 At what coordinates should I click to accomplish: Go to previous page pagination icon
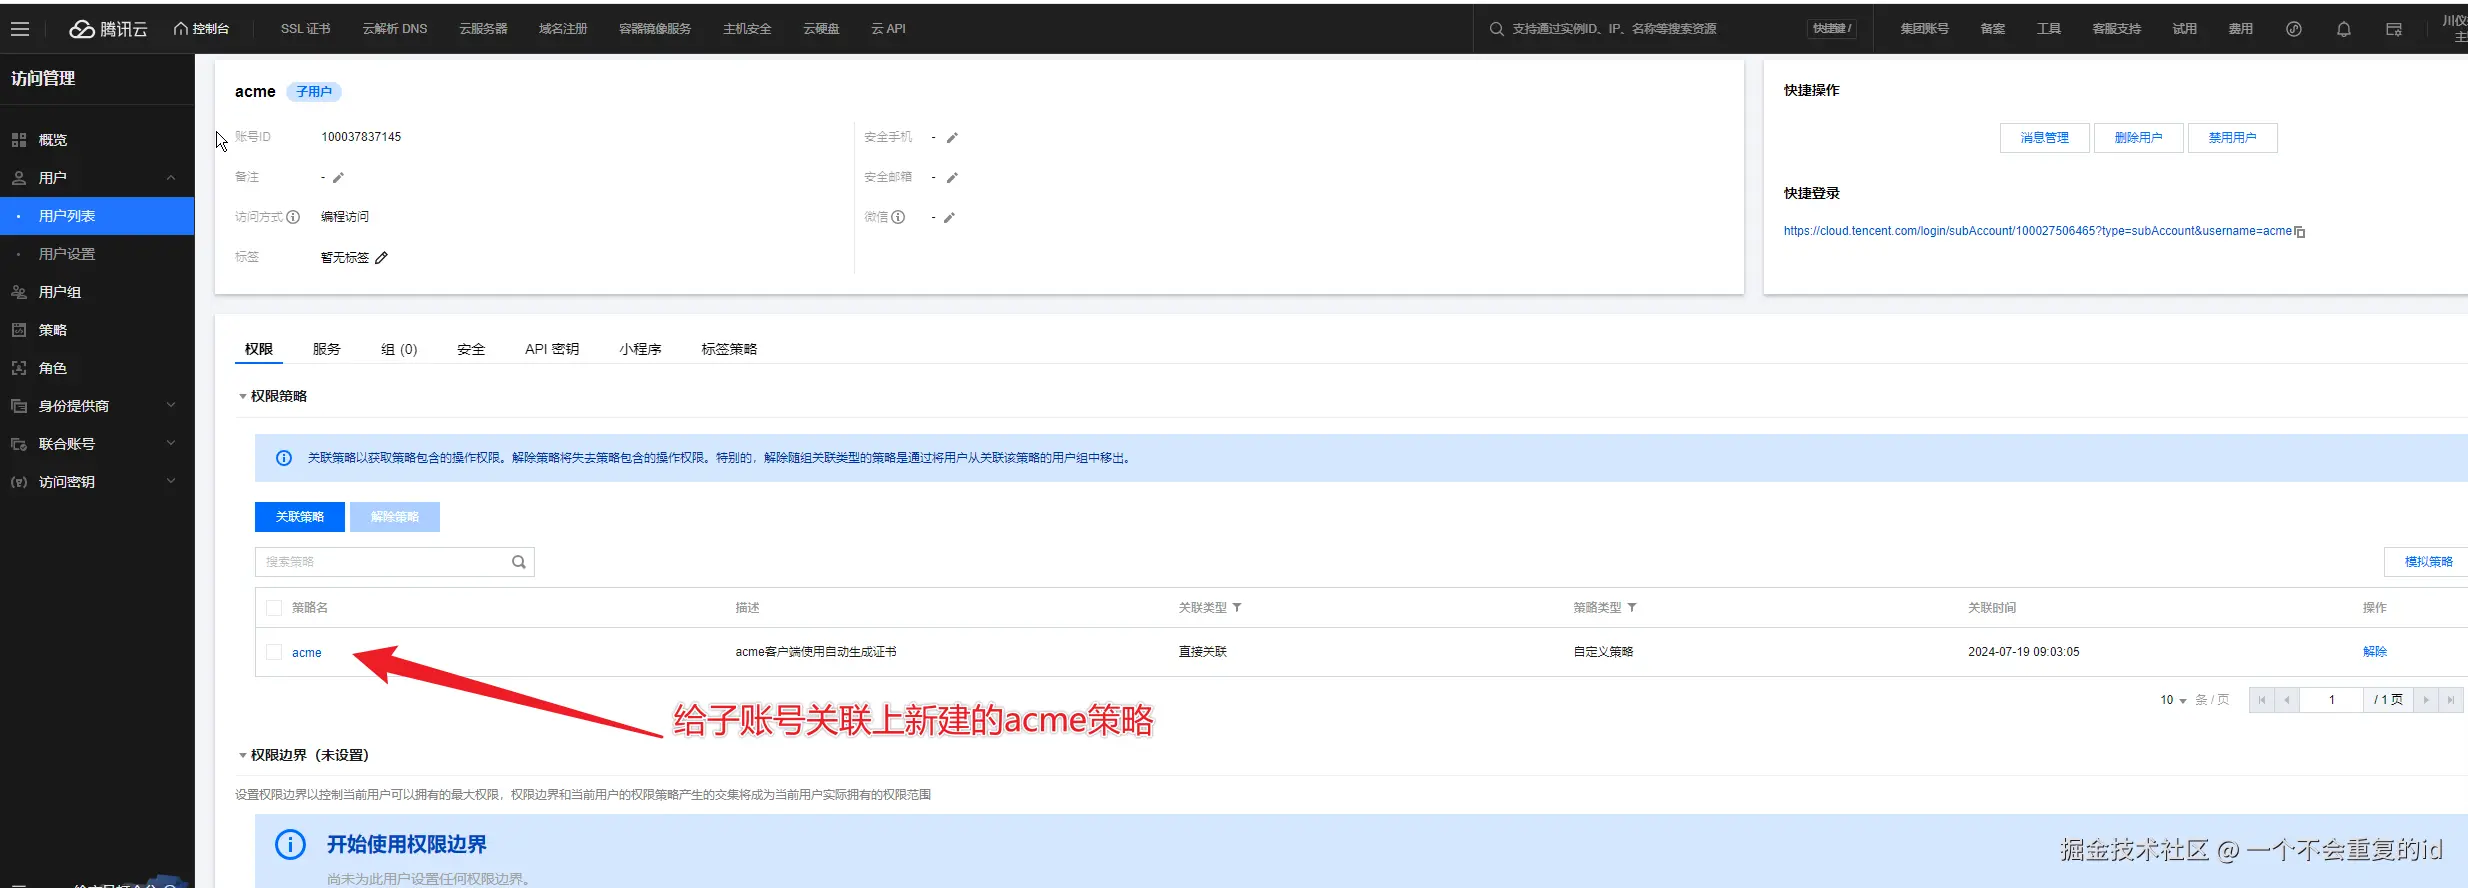[2287, 700]
